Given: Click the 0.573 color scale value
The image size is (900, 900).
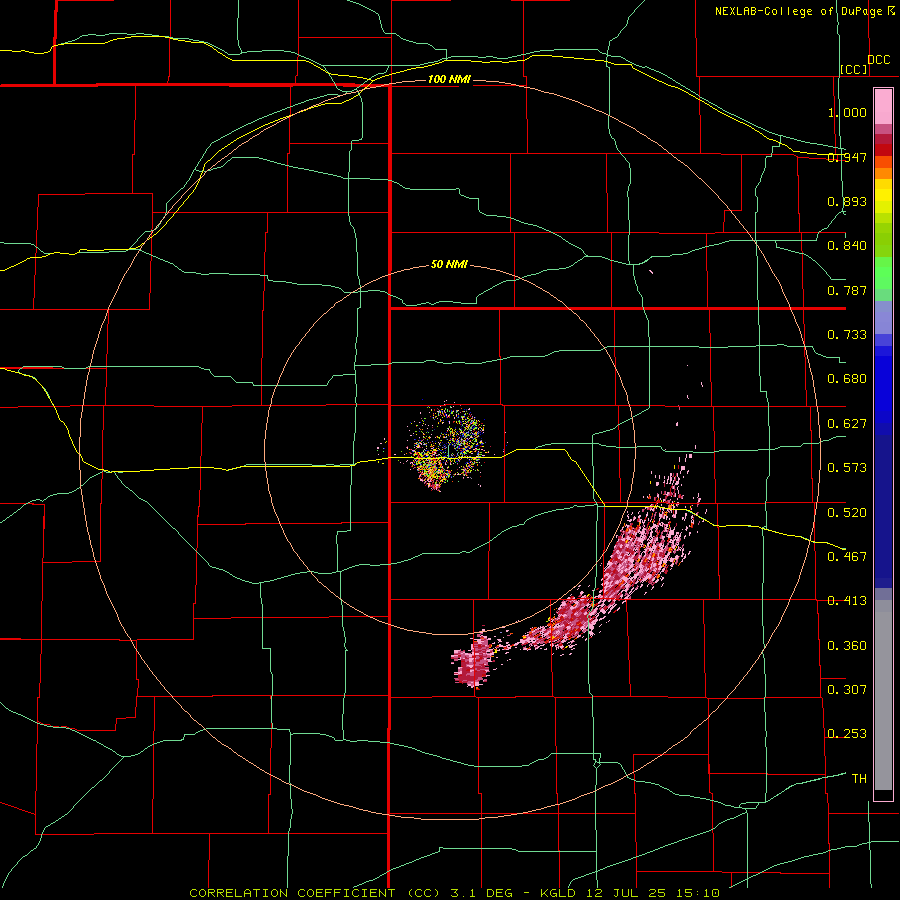Looking at the screenshot, I should tap(847, 468).
